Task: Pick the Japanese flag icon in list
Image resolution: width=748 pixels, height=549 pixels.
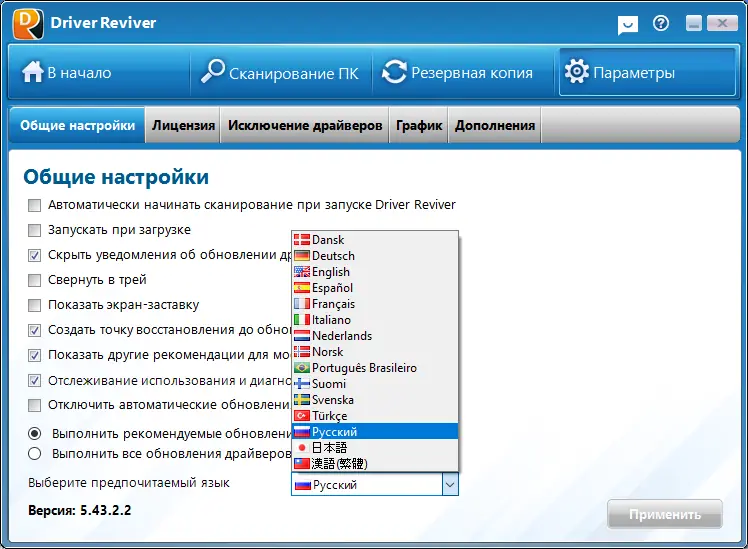Action: 301,447
